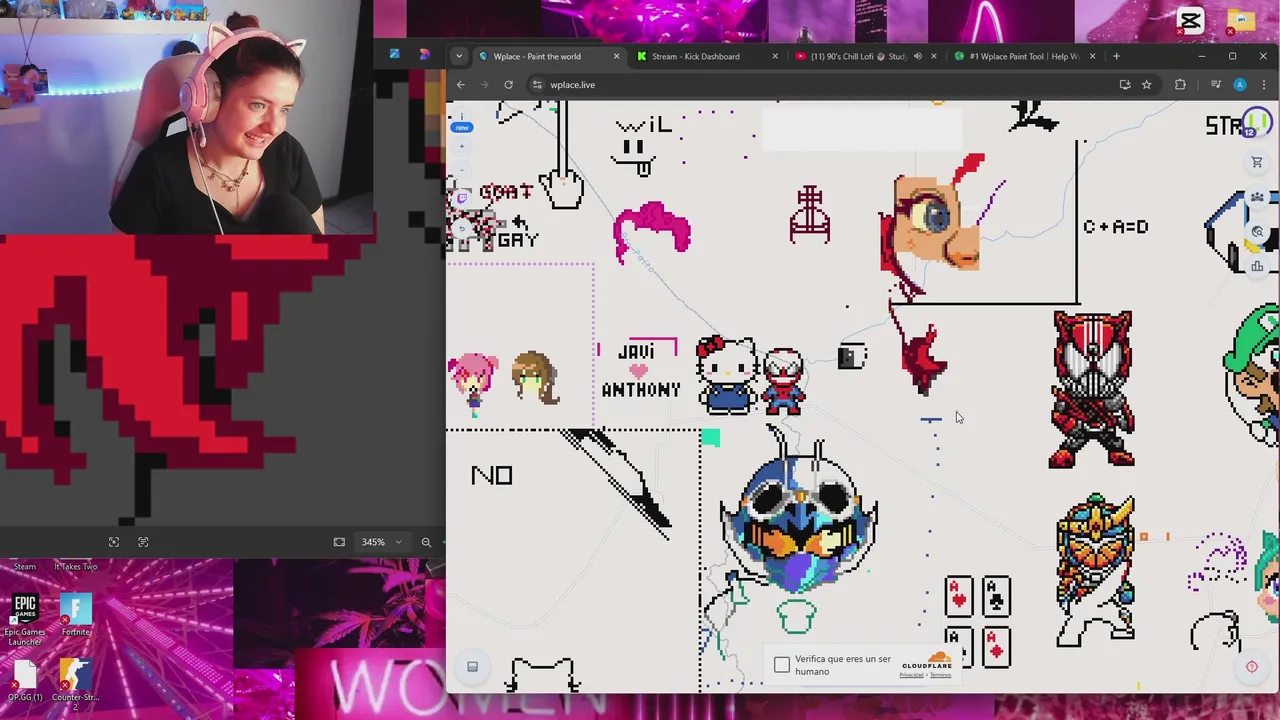Close the Wplace - Paint the world tab
The width and height of the screenshot is (1280, 720).
pyautogui.click(x=616, y=56)
